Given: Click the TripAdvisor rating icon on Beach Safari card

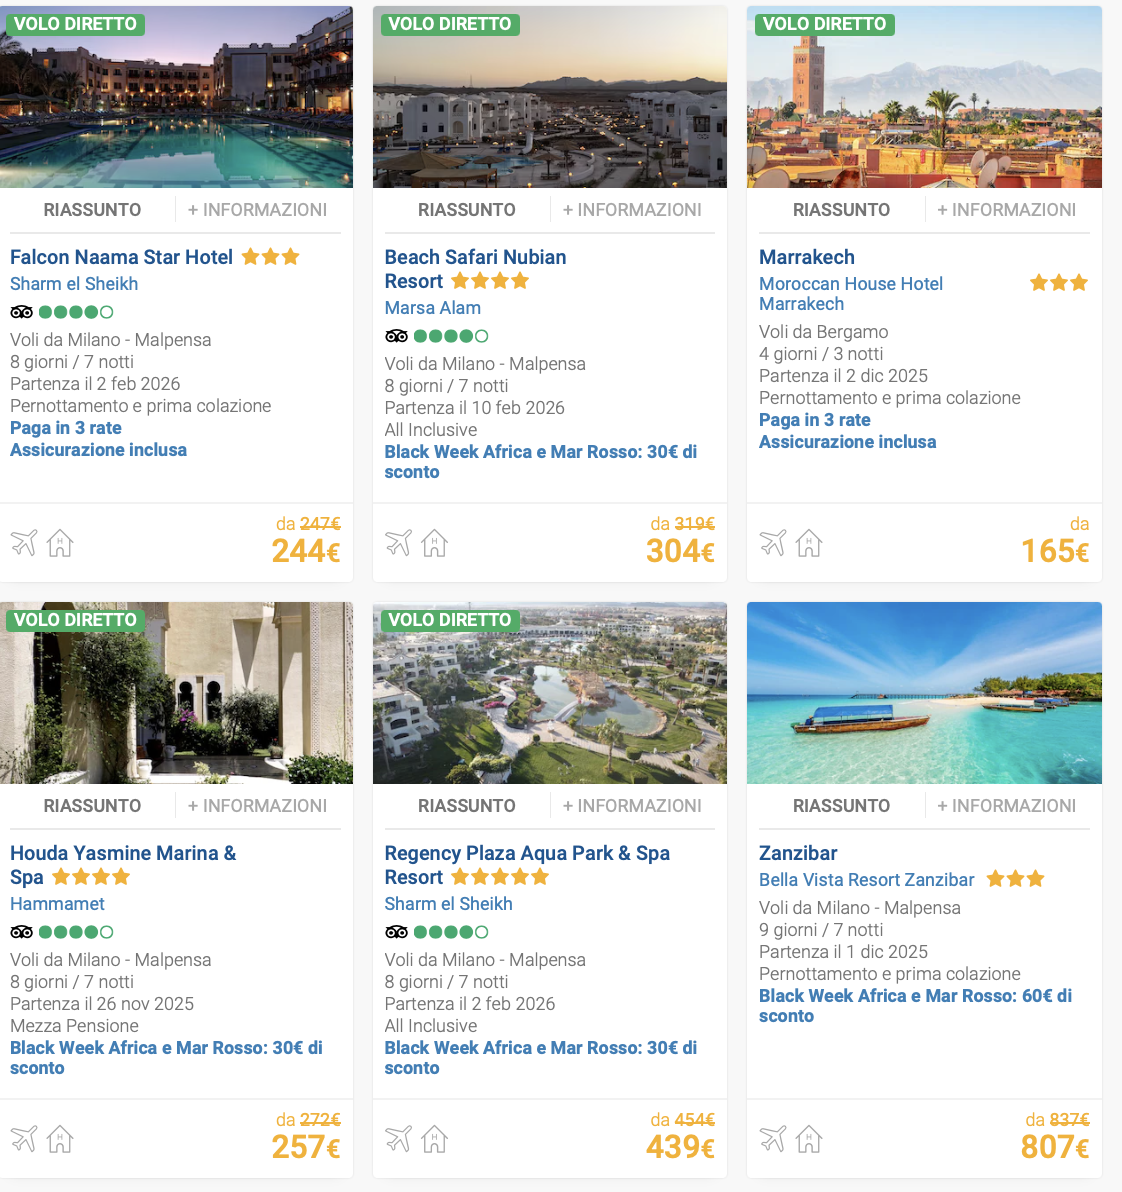Looking at the screenshot, I should point(395,336).
